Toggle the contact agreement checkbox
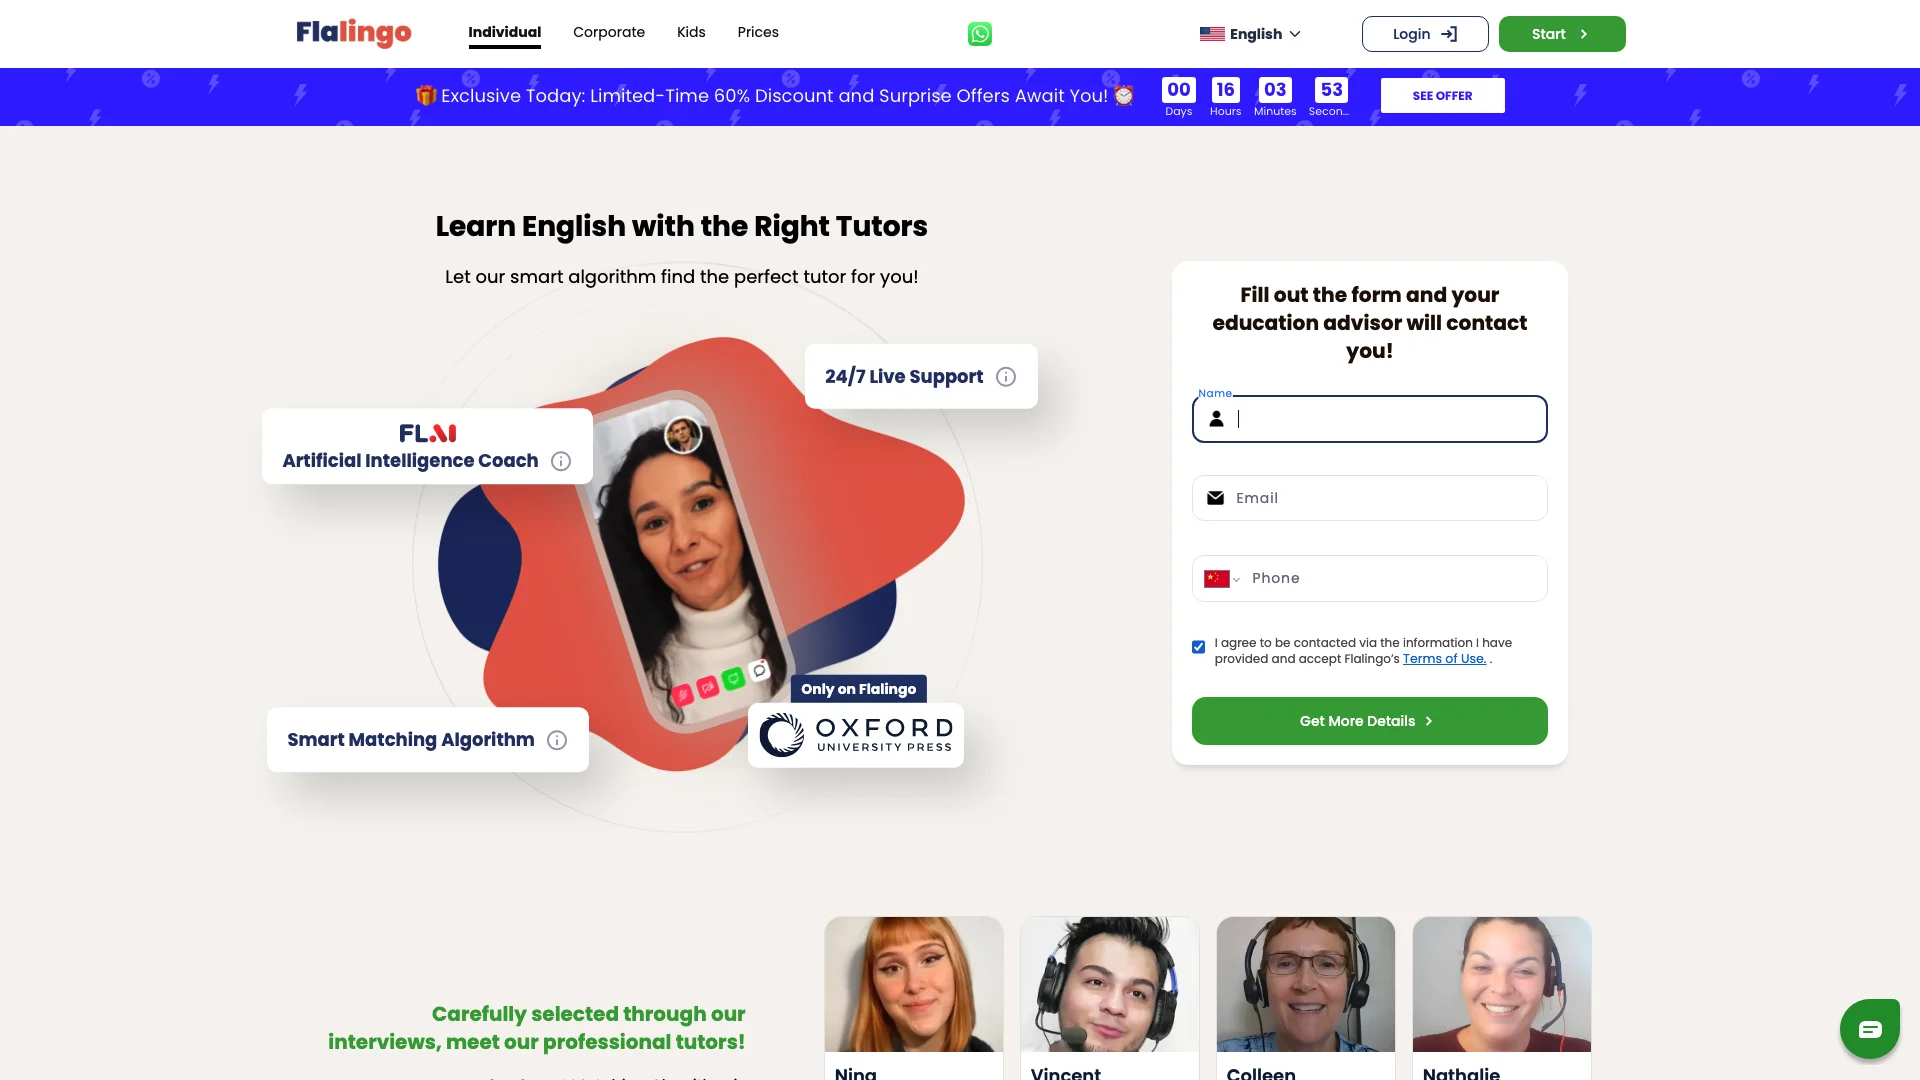 click(1199, 646)
